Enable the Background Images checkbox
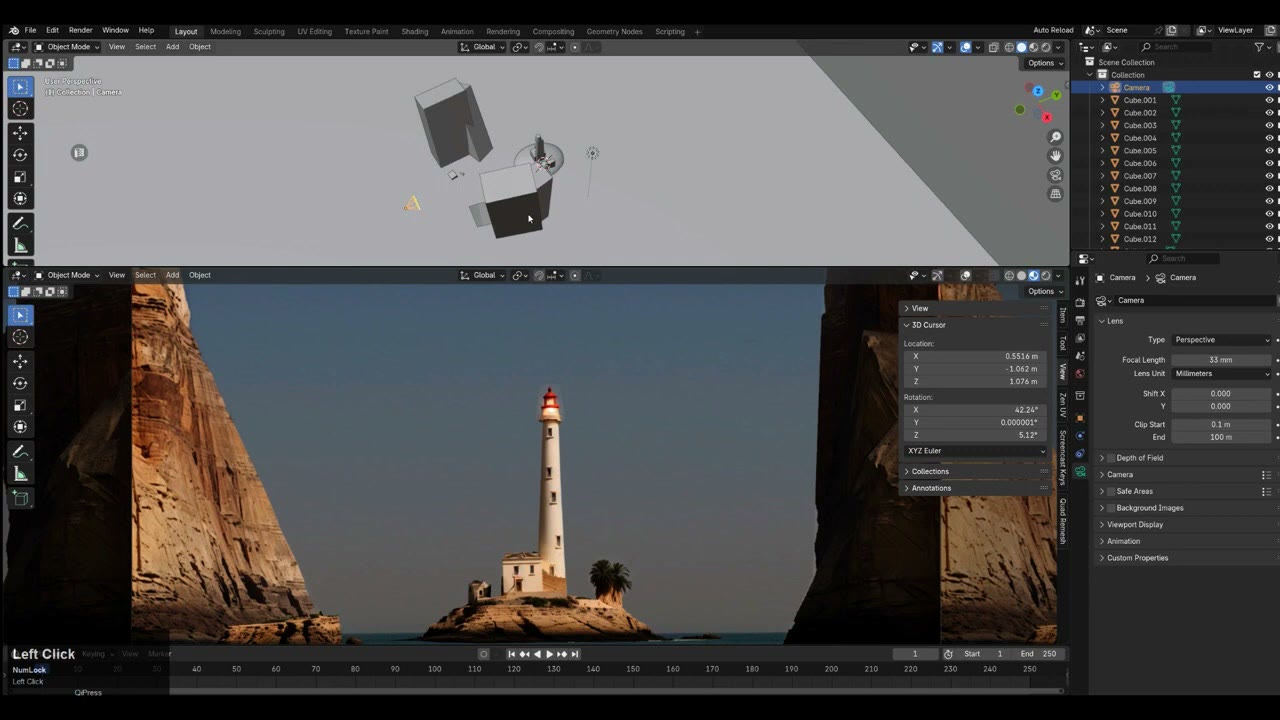 coord(1111,508)
